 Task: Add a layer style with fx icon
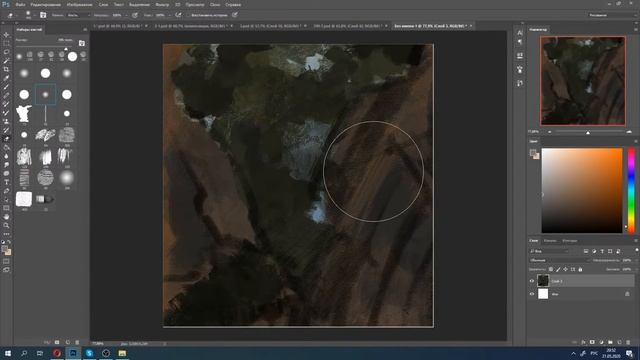(x=583, y=342)
